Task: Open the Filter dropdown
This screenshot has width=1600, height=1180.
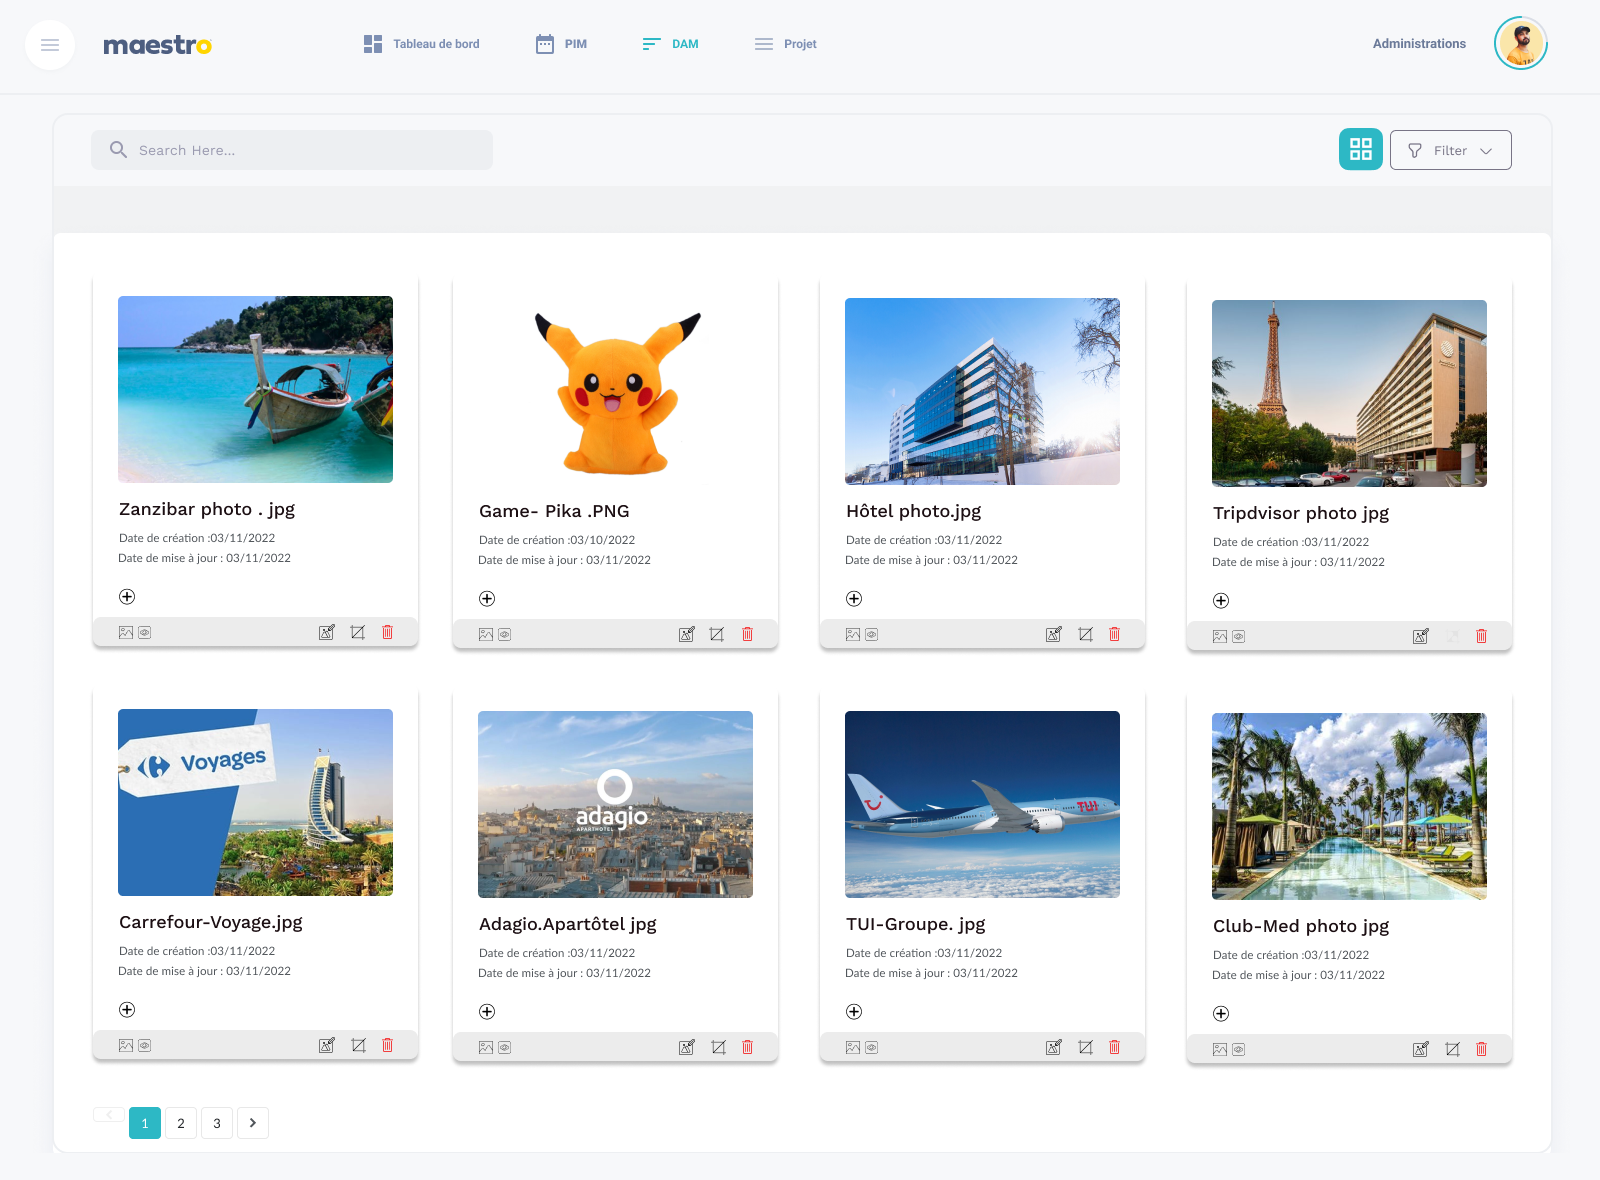Action: pos(1450,150)
